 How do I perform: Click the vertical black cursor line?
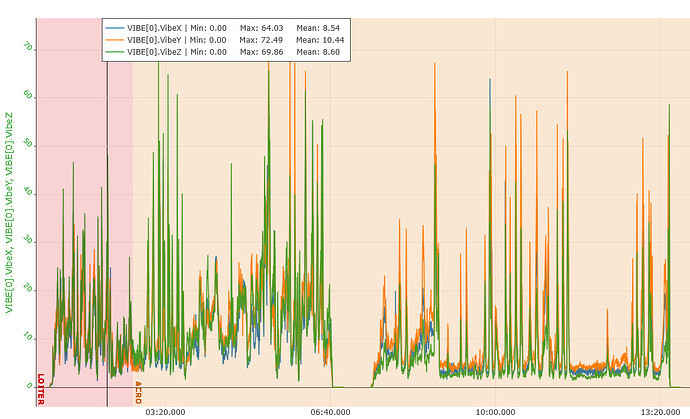click(108, 250)
